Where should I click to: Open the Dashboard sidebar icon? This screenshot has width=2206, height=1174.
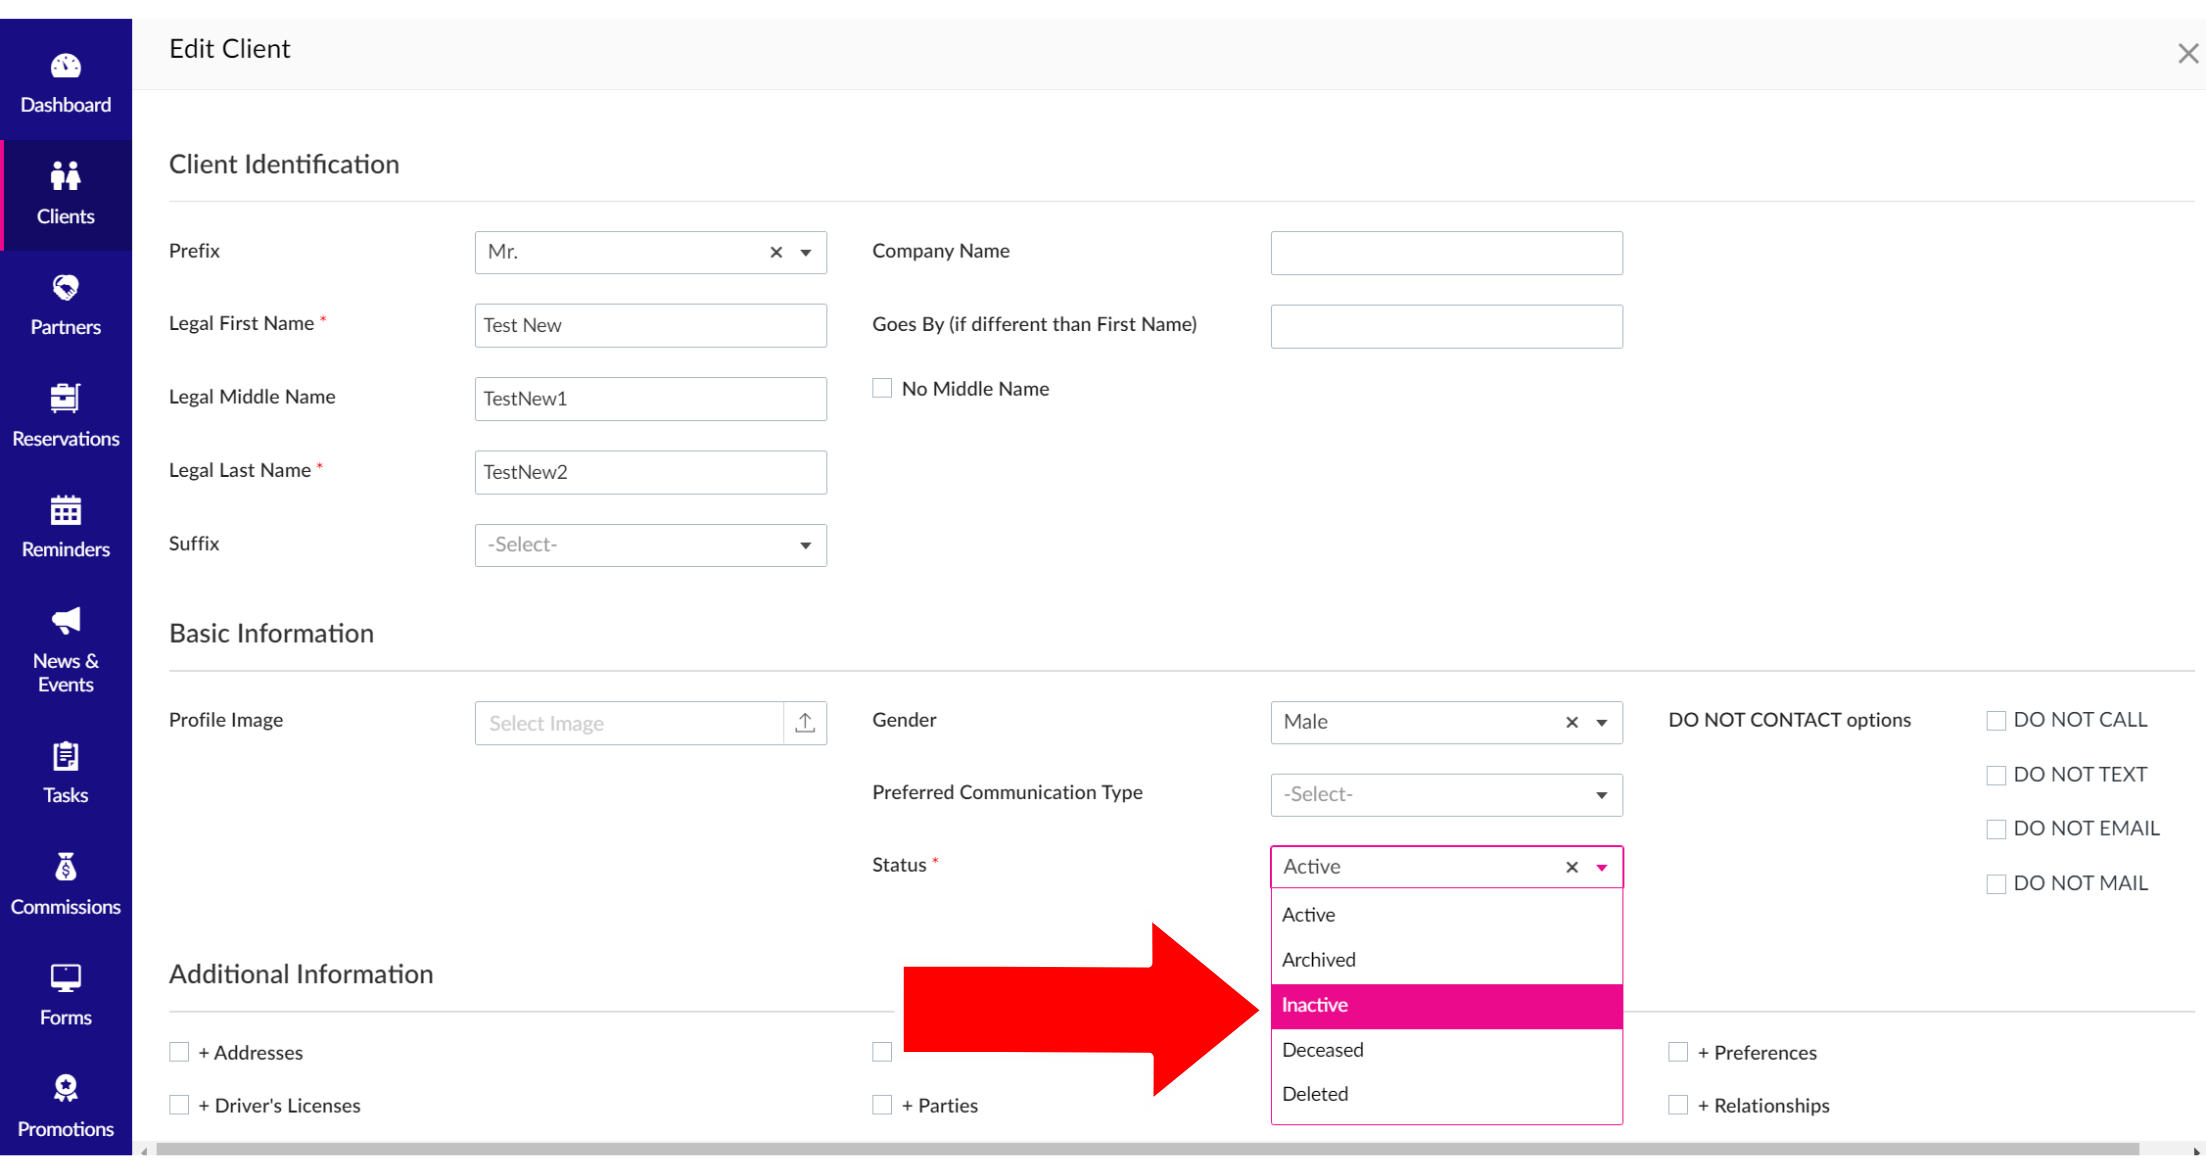click(x=65, y=67)
